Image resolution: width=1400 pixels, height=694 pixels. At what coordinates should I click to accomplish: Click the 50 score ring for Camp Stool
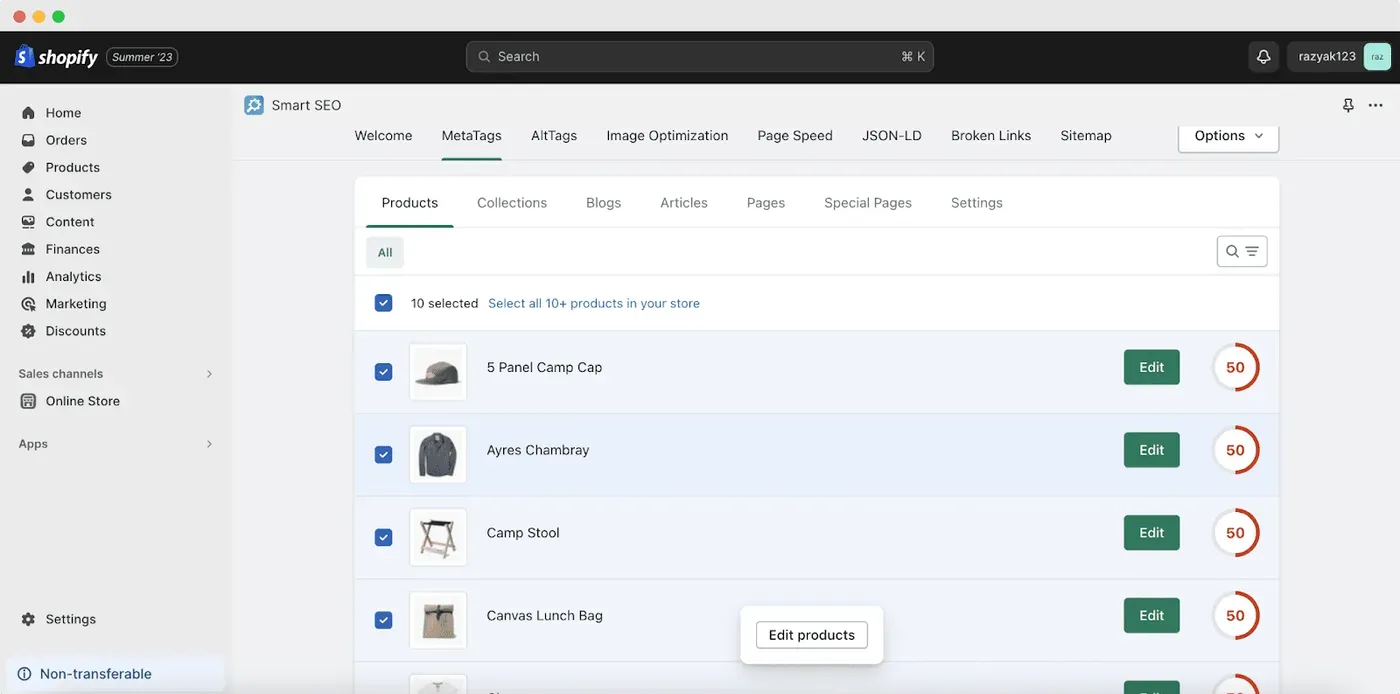pos(1236,533)
